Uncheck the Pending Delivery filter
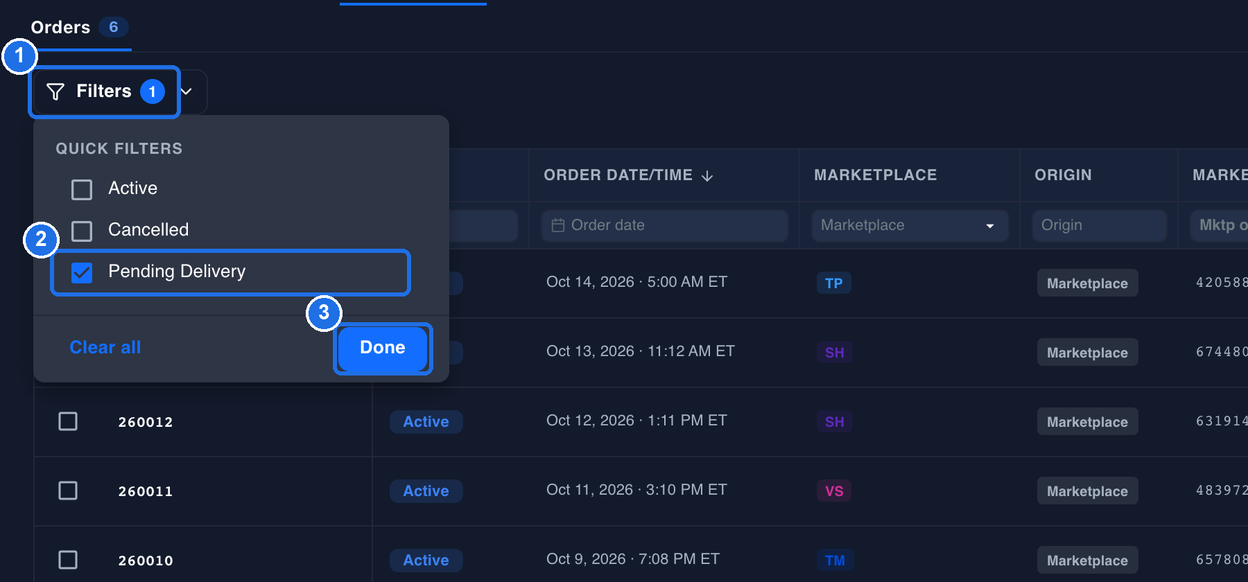1248x582 pixels. click(82, 272)
